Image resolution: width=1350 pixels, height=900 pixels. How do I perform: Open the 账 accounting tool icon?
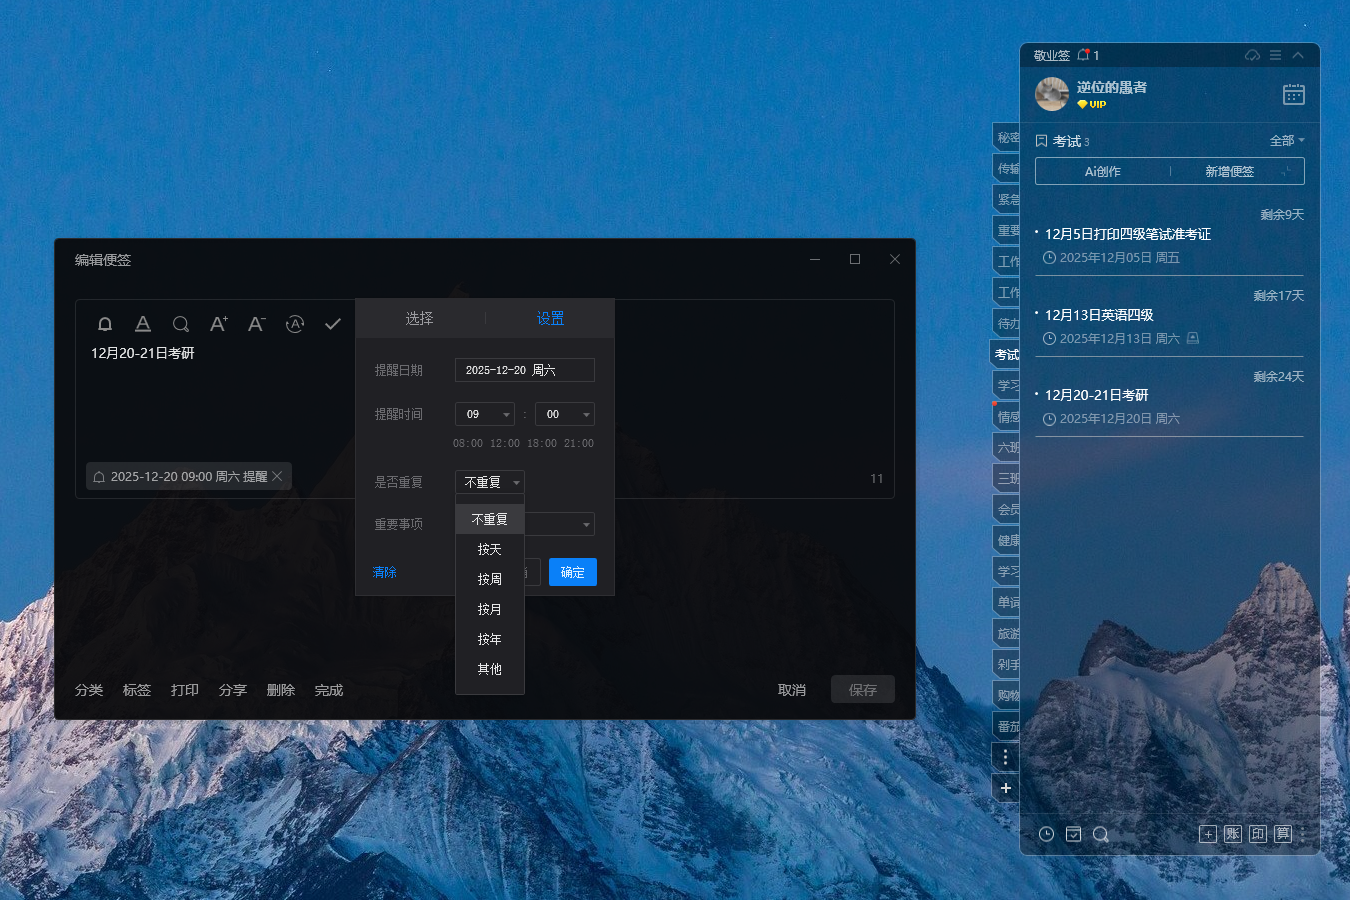[x=1233, y=834]
